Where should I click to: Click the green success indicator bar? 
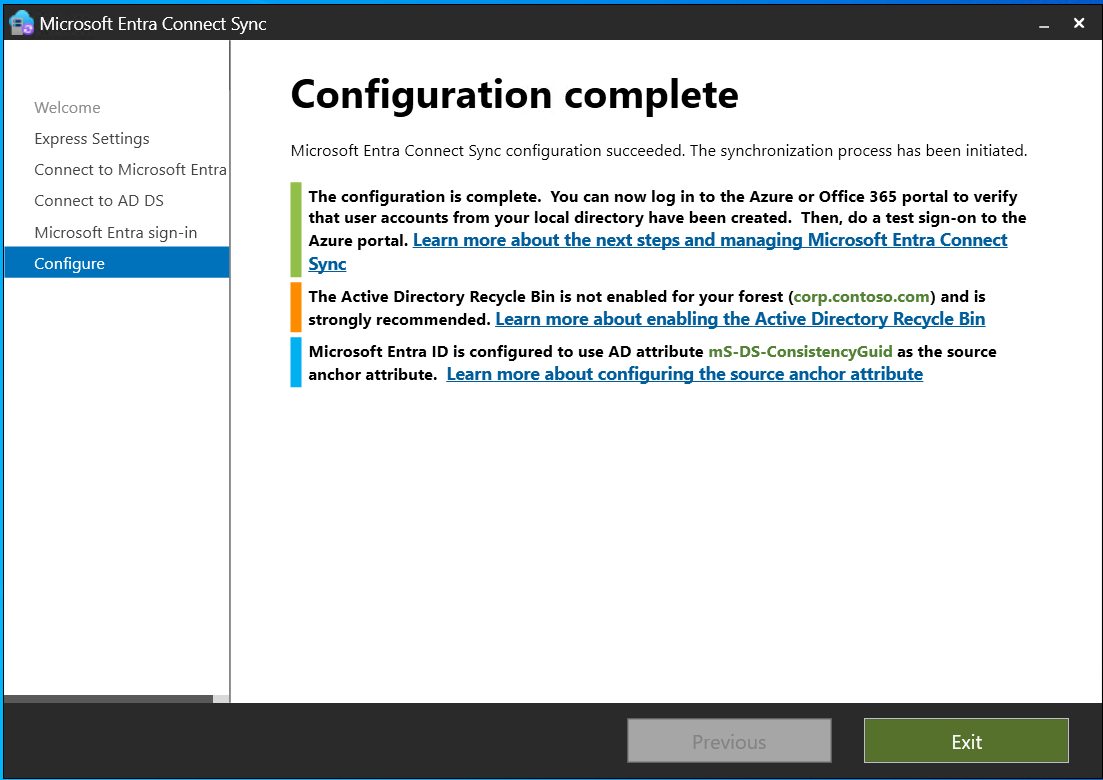(x=296, y=229)
